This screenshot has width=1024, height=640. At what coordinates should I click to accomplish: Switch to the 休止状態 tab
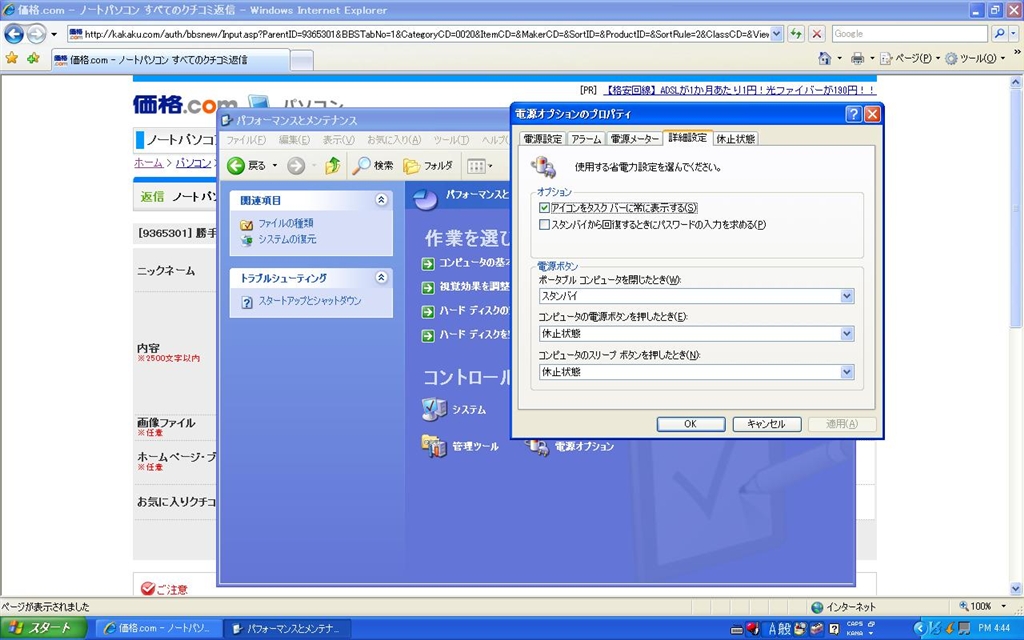click(x=735, y=139)
